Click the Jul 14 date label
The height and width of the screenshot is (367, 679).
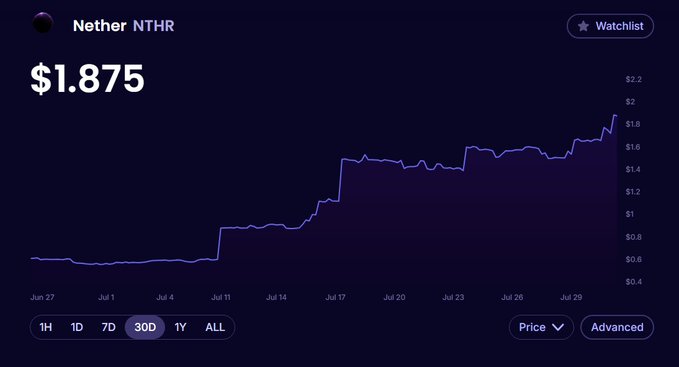[276, 297]
